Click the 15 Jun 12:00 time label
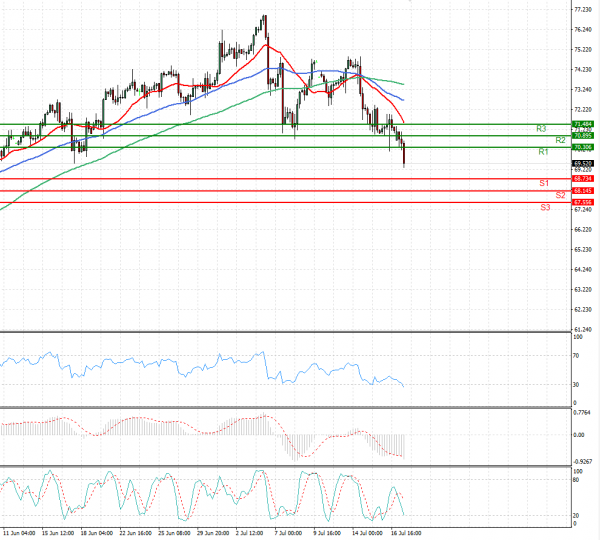Viewport: 600px width, 540px height. coord(58,533)
